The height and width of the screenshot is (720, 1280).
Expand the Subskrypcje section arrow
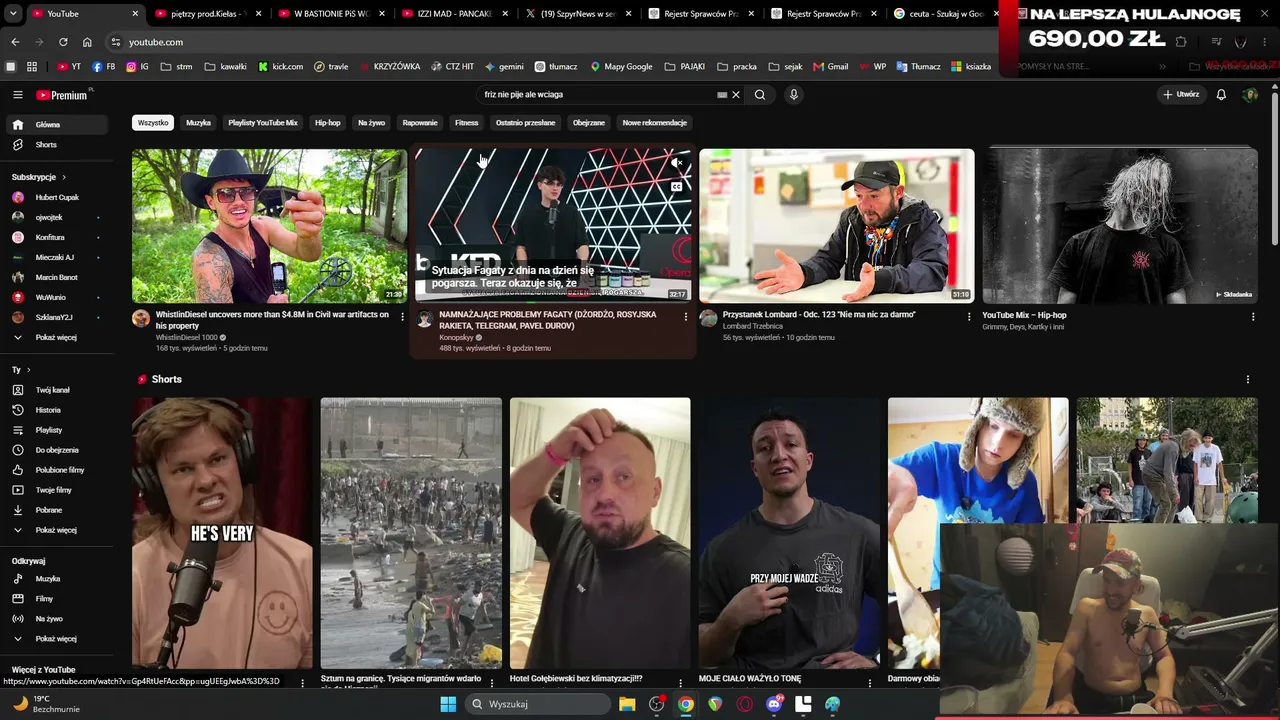(x=64, y=178)
